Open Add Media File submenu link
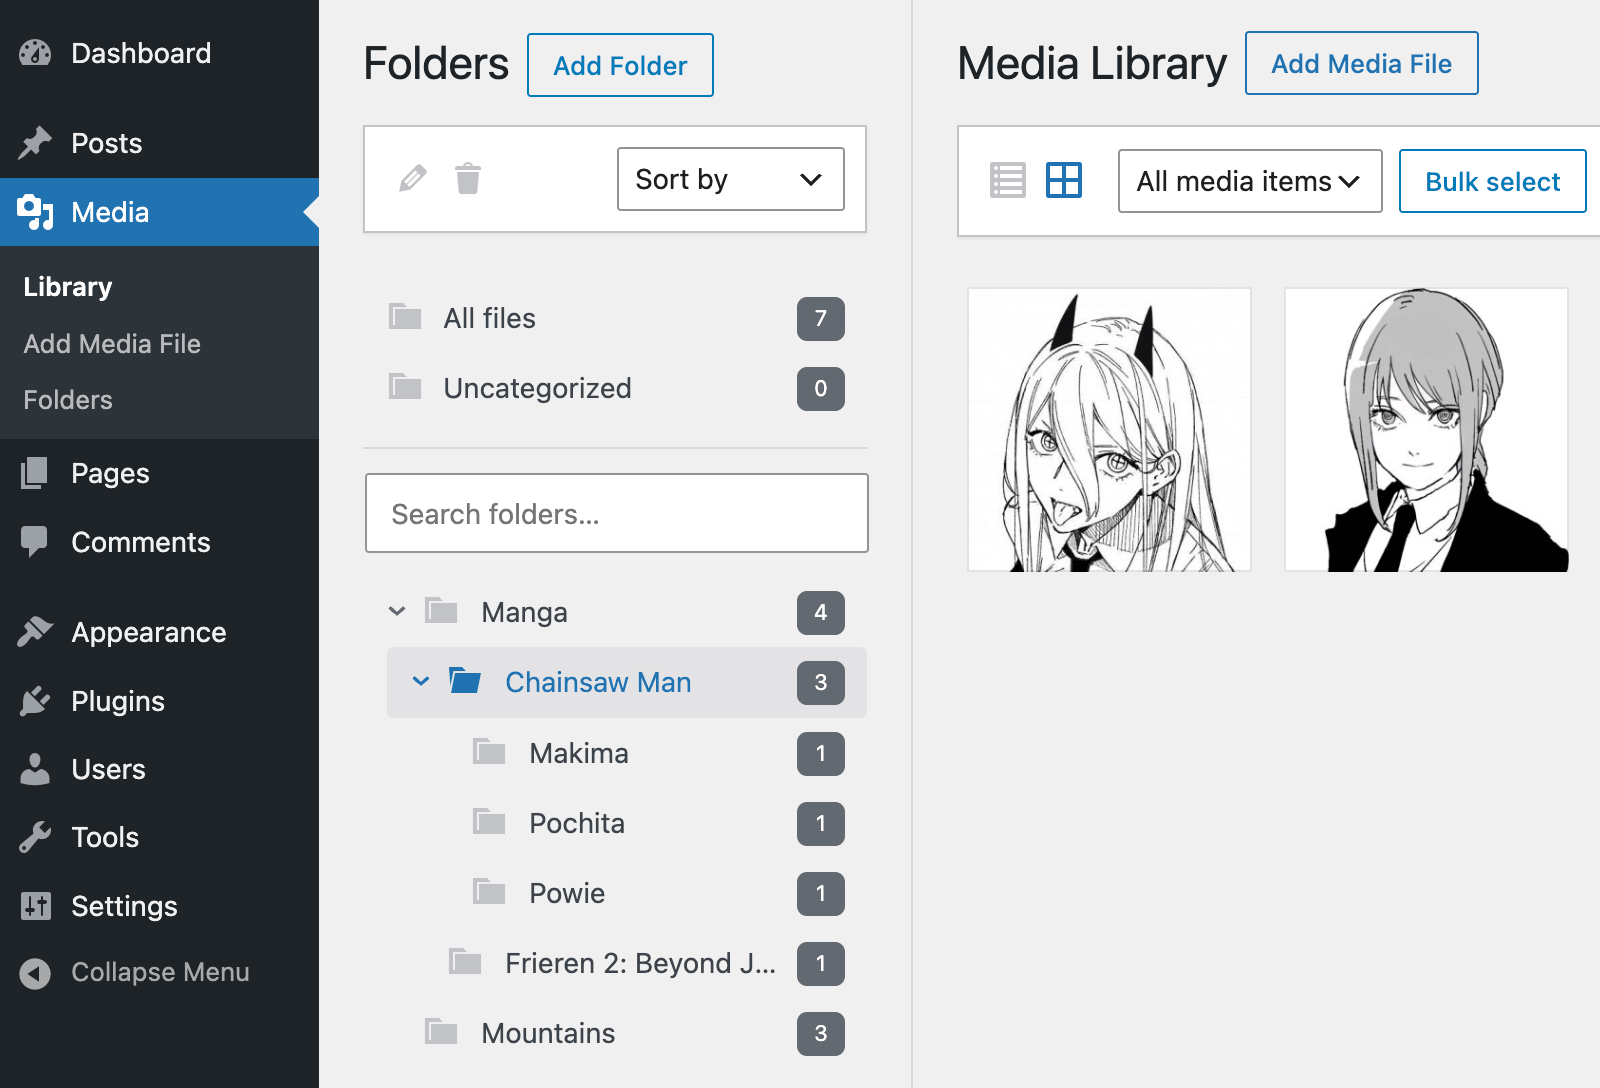The width and height of the screenshot is (1600, 1088). pos(112,344)
